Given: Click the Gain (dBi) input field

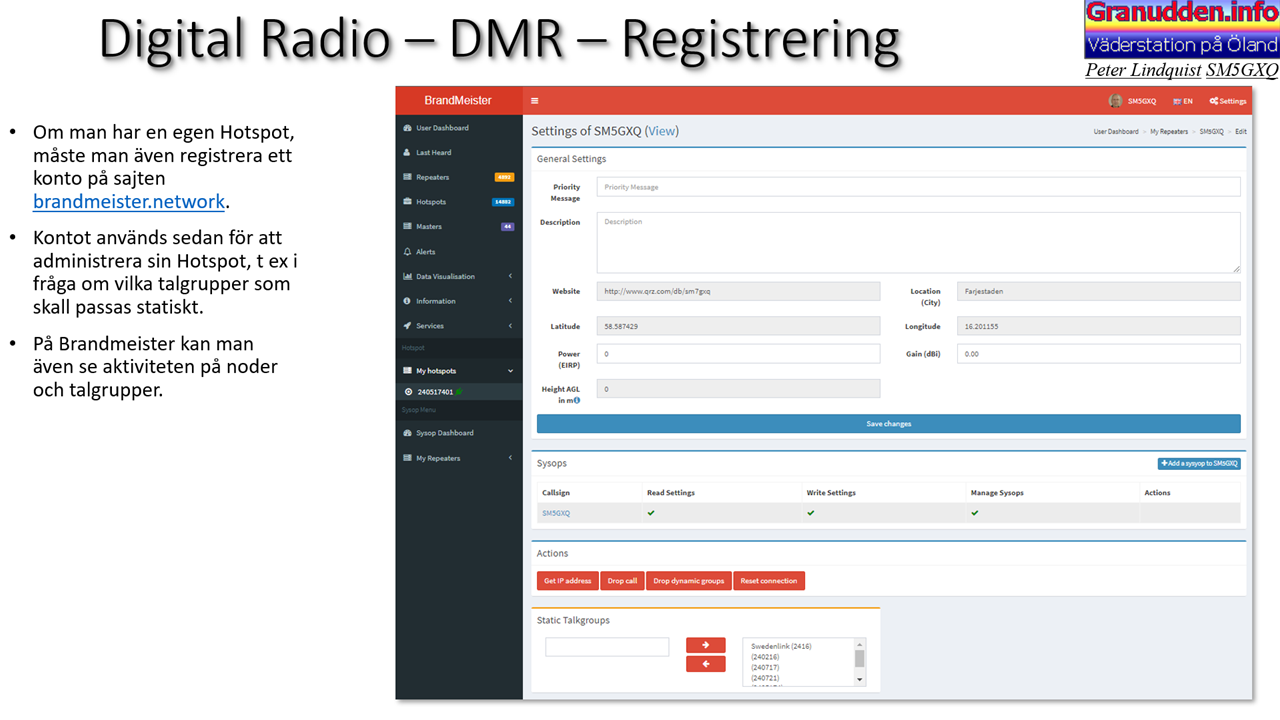Looking at the screenshot, I should pyautogui.click(x=1099, y=354).
